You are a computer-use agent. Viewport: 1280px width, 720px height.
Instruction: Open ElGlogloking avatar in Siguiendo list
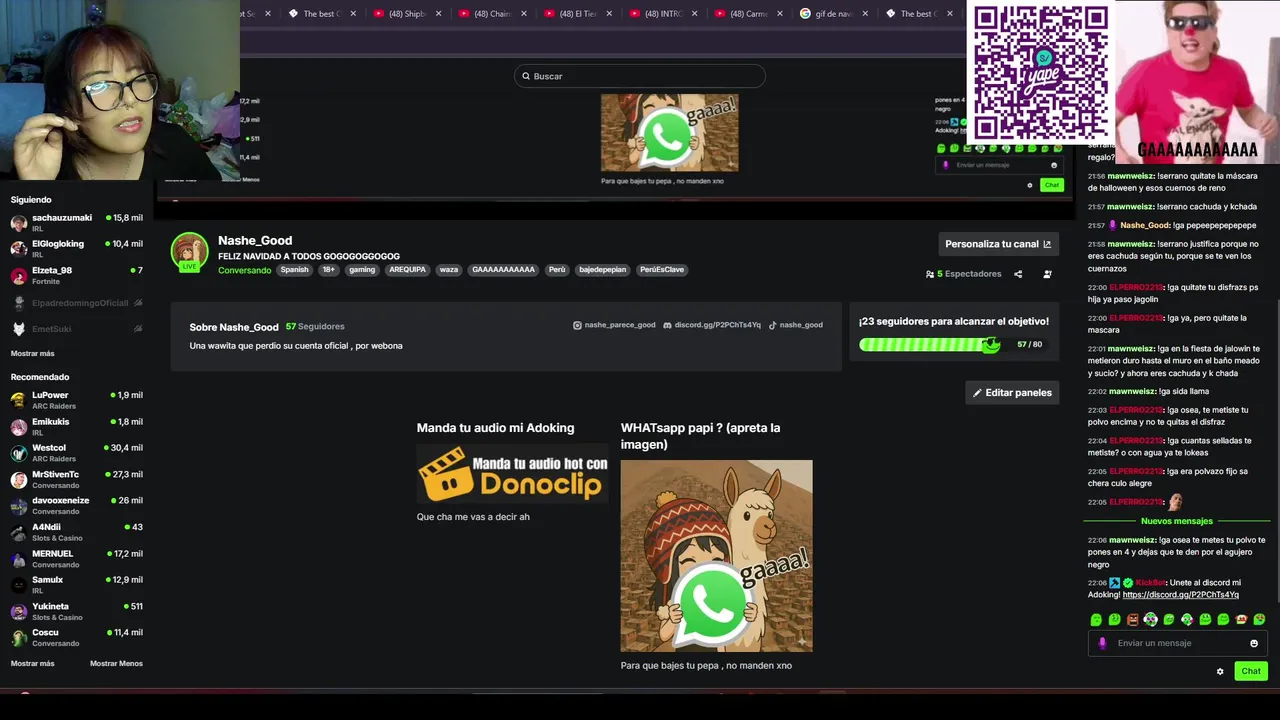pyautogui.click(x=19, y=249)
